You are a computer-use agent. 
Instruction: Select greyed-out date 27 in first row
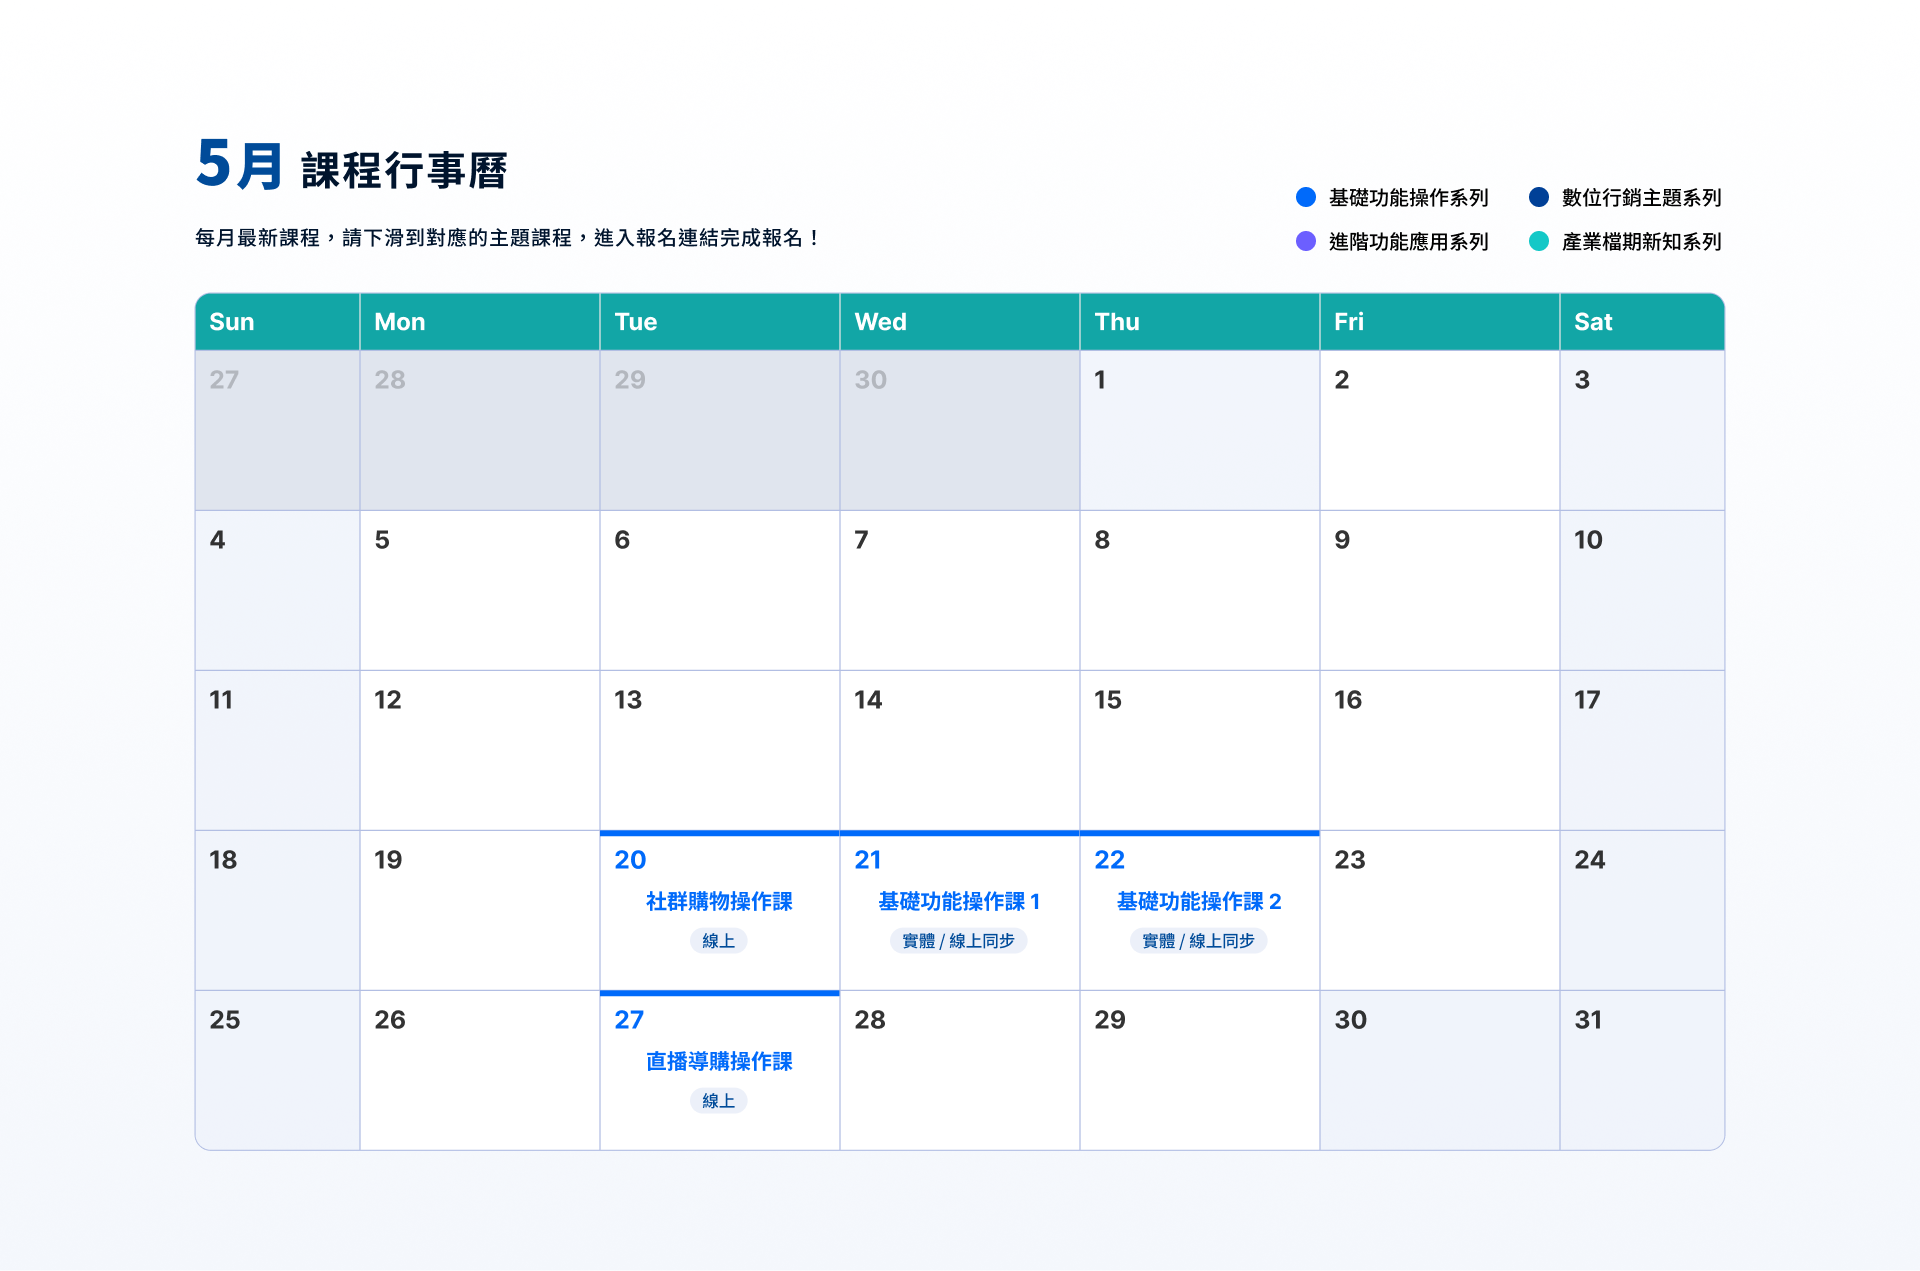coord(224,380)
